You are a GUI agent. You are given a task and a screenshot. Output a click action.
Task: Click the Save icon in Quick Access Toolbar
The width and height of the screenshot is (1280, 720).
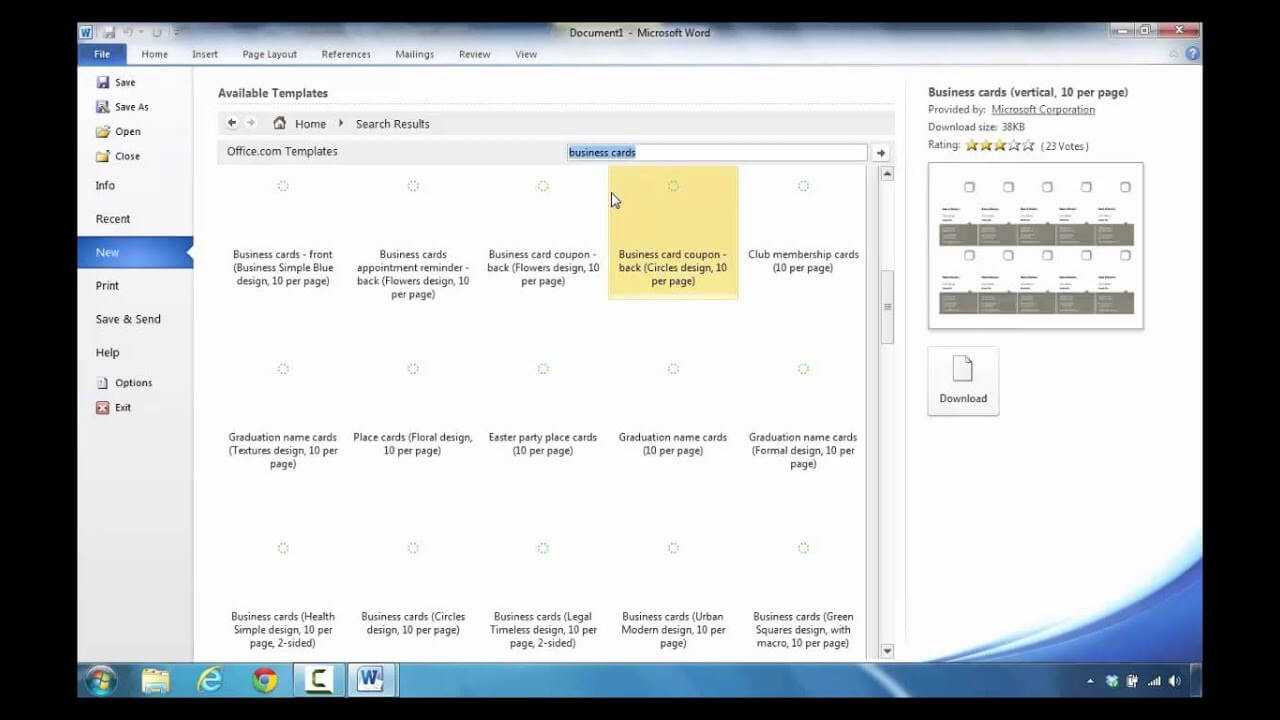click(x=107, y=32)
